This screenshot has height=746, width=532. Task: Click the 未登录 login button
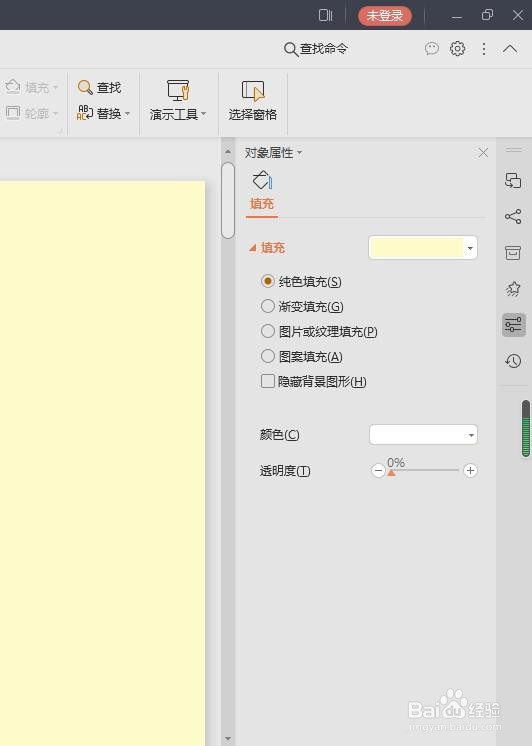tap(384, 16)
